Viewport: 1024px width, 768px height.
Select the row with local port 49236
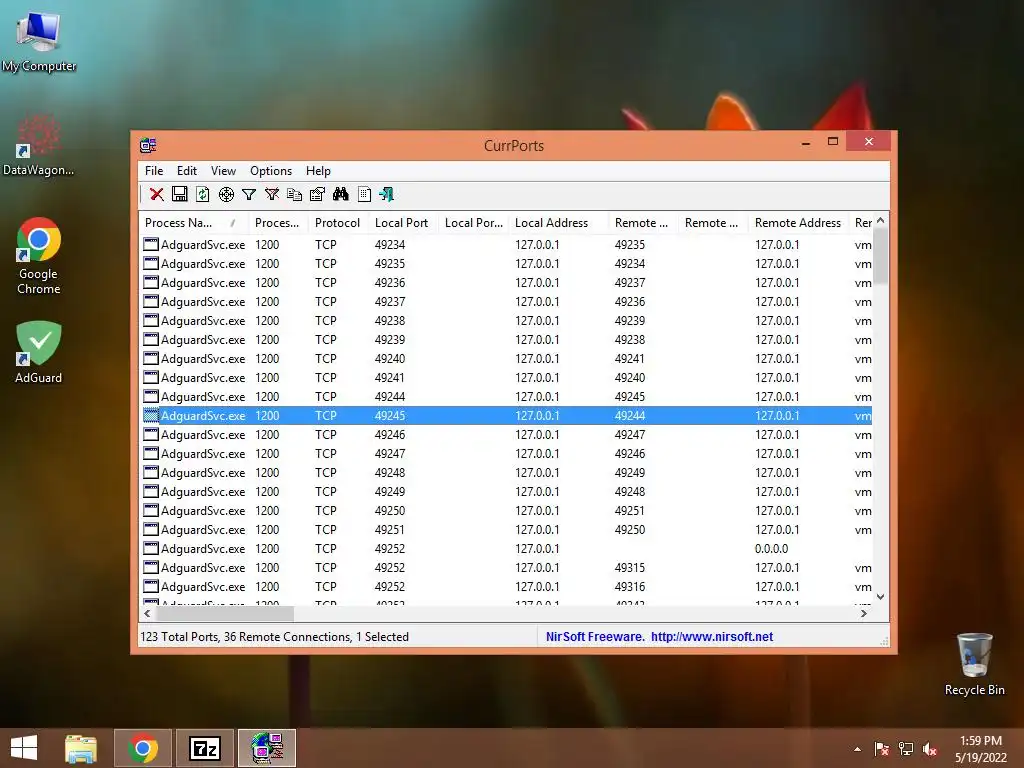507,283
